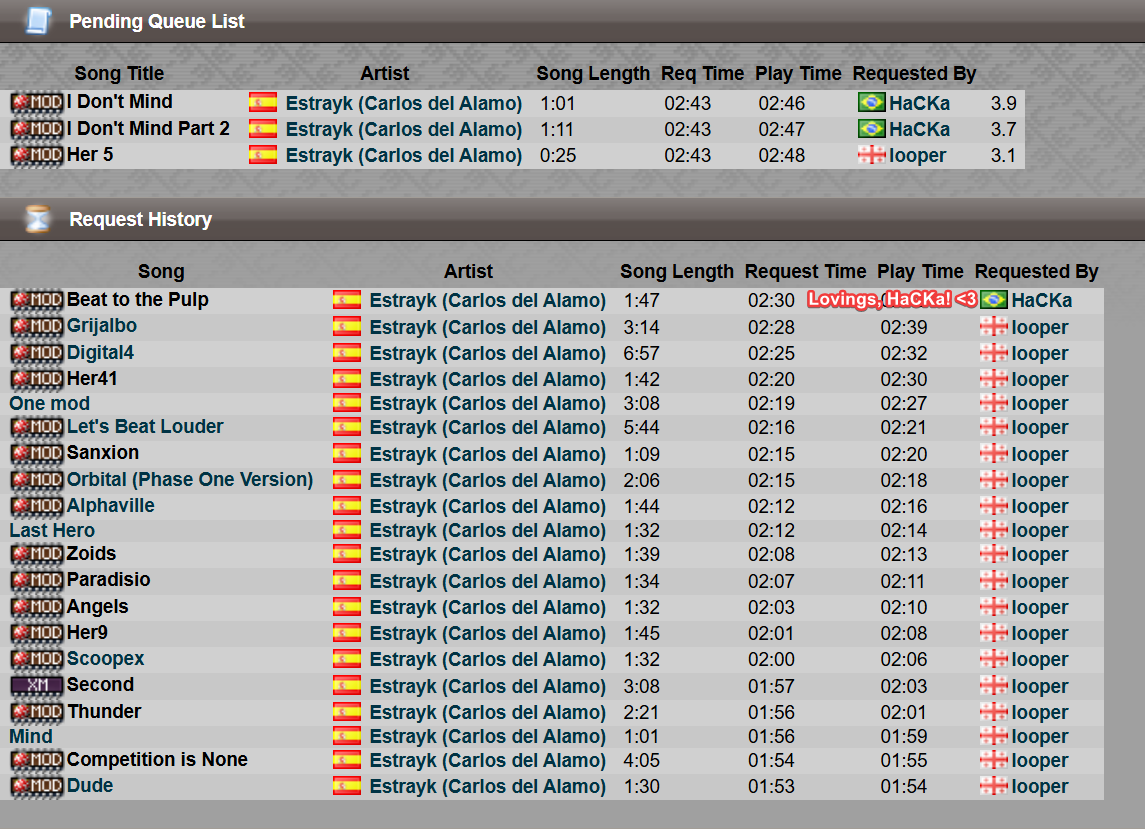The width and height of the screenshot is (1145, 829).
Task: Click the Request Time column header
Action: (x=805, y=272)
